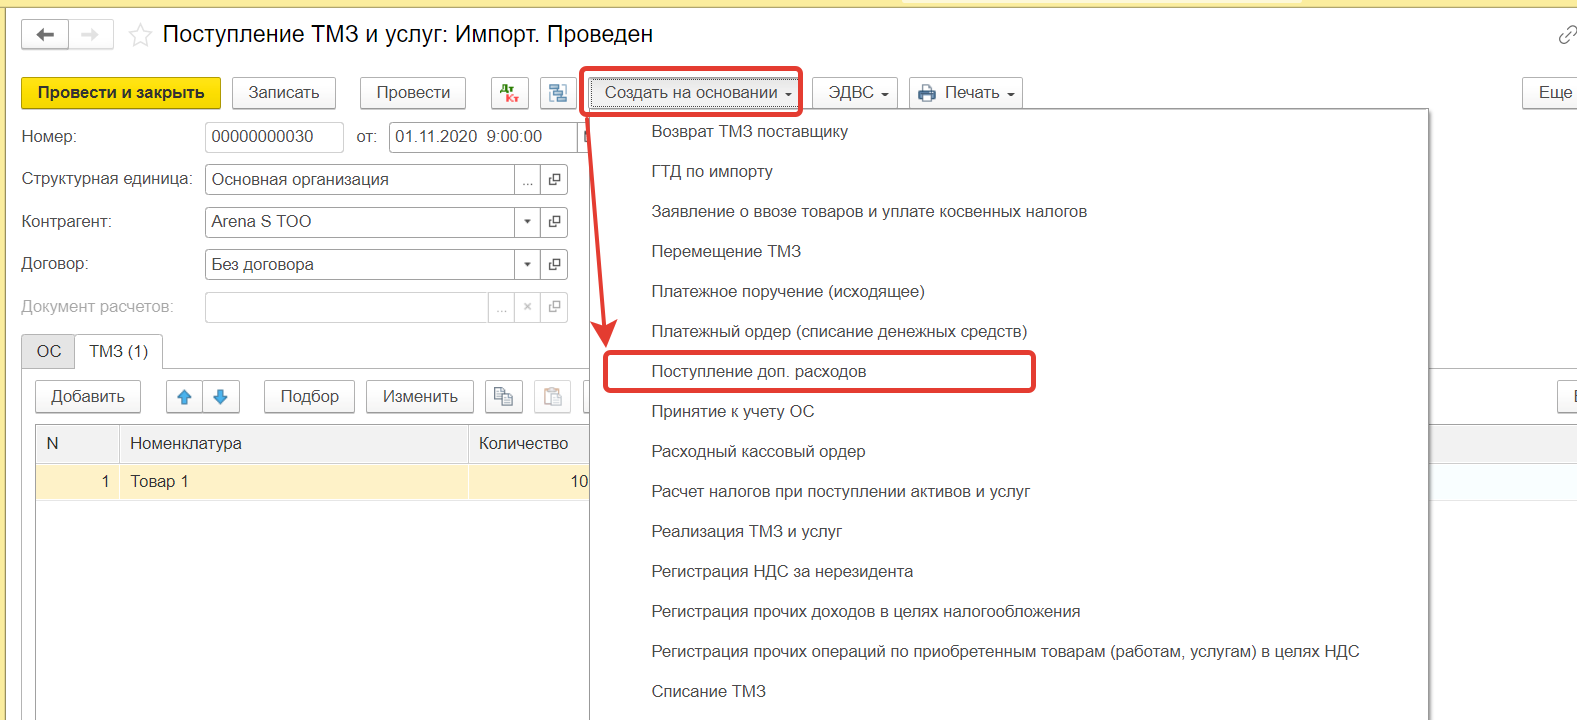Click the Записать button
Image resolution: width=1577 pixels, height=720 pixels.
pyautogui.click(x=284, y=93)
